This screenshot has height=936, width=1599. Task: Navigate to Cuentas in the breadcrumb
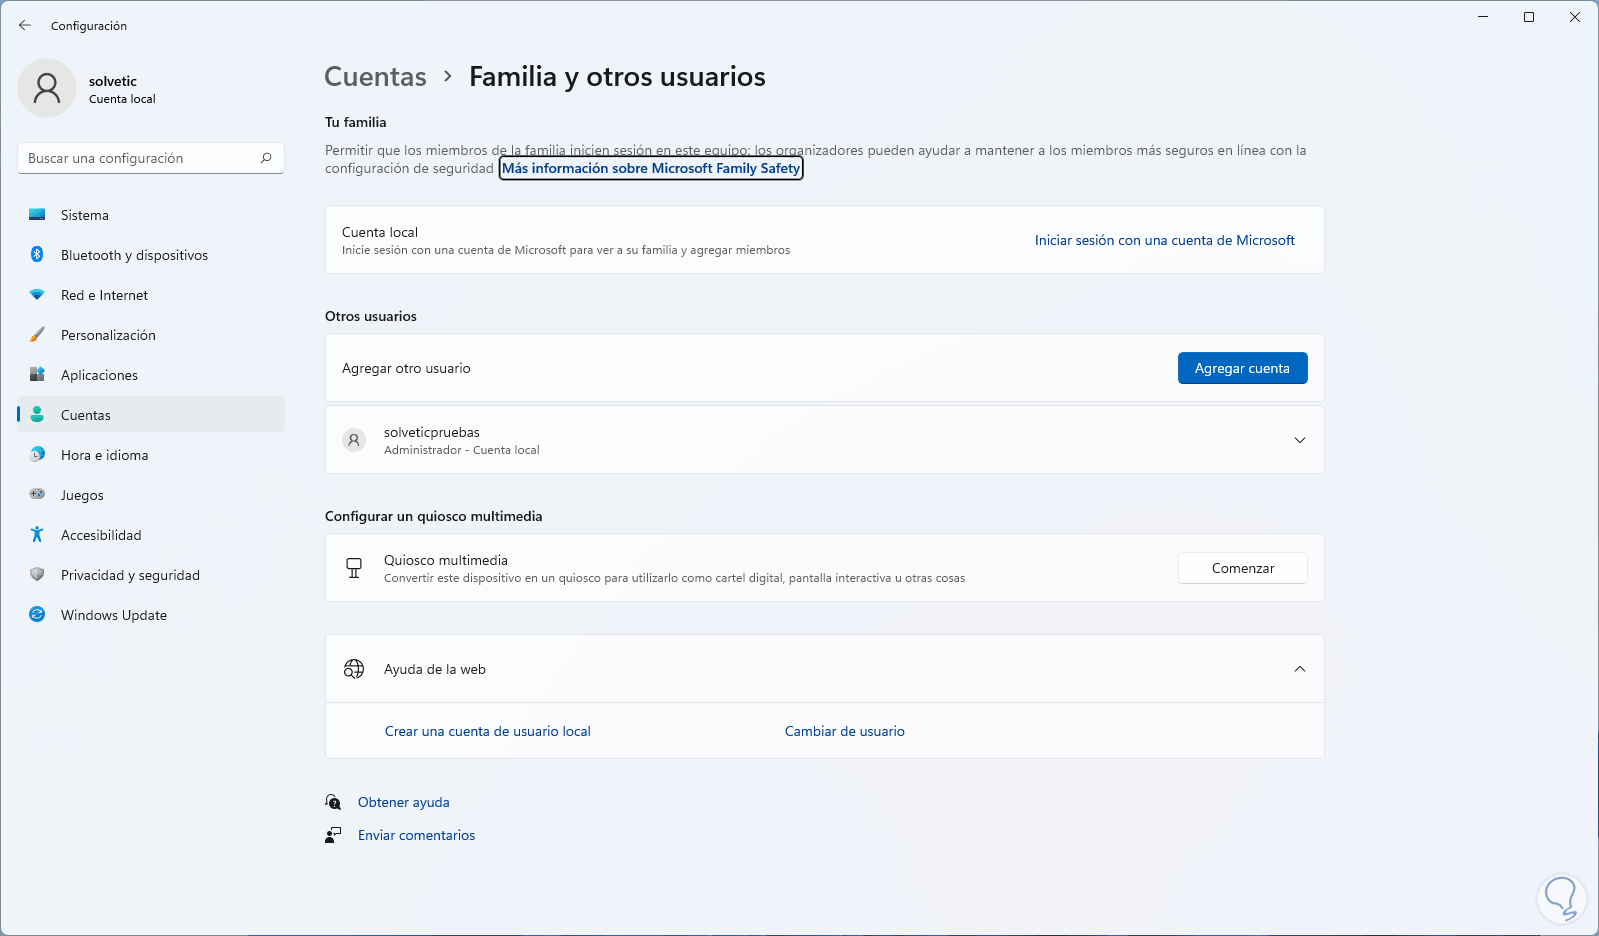pos(375,77)
